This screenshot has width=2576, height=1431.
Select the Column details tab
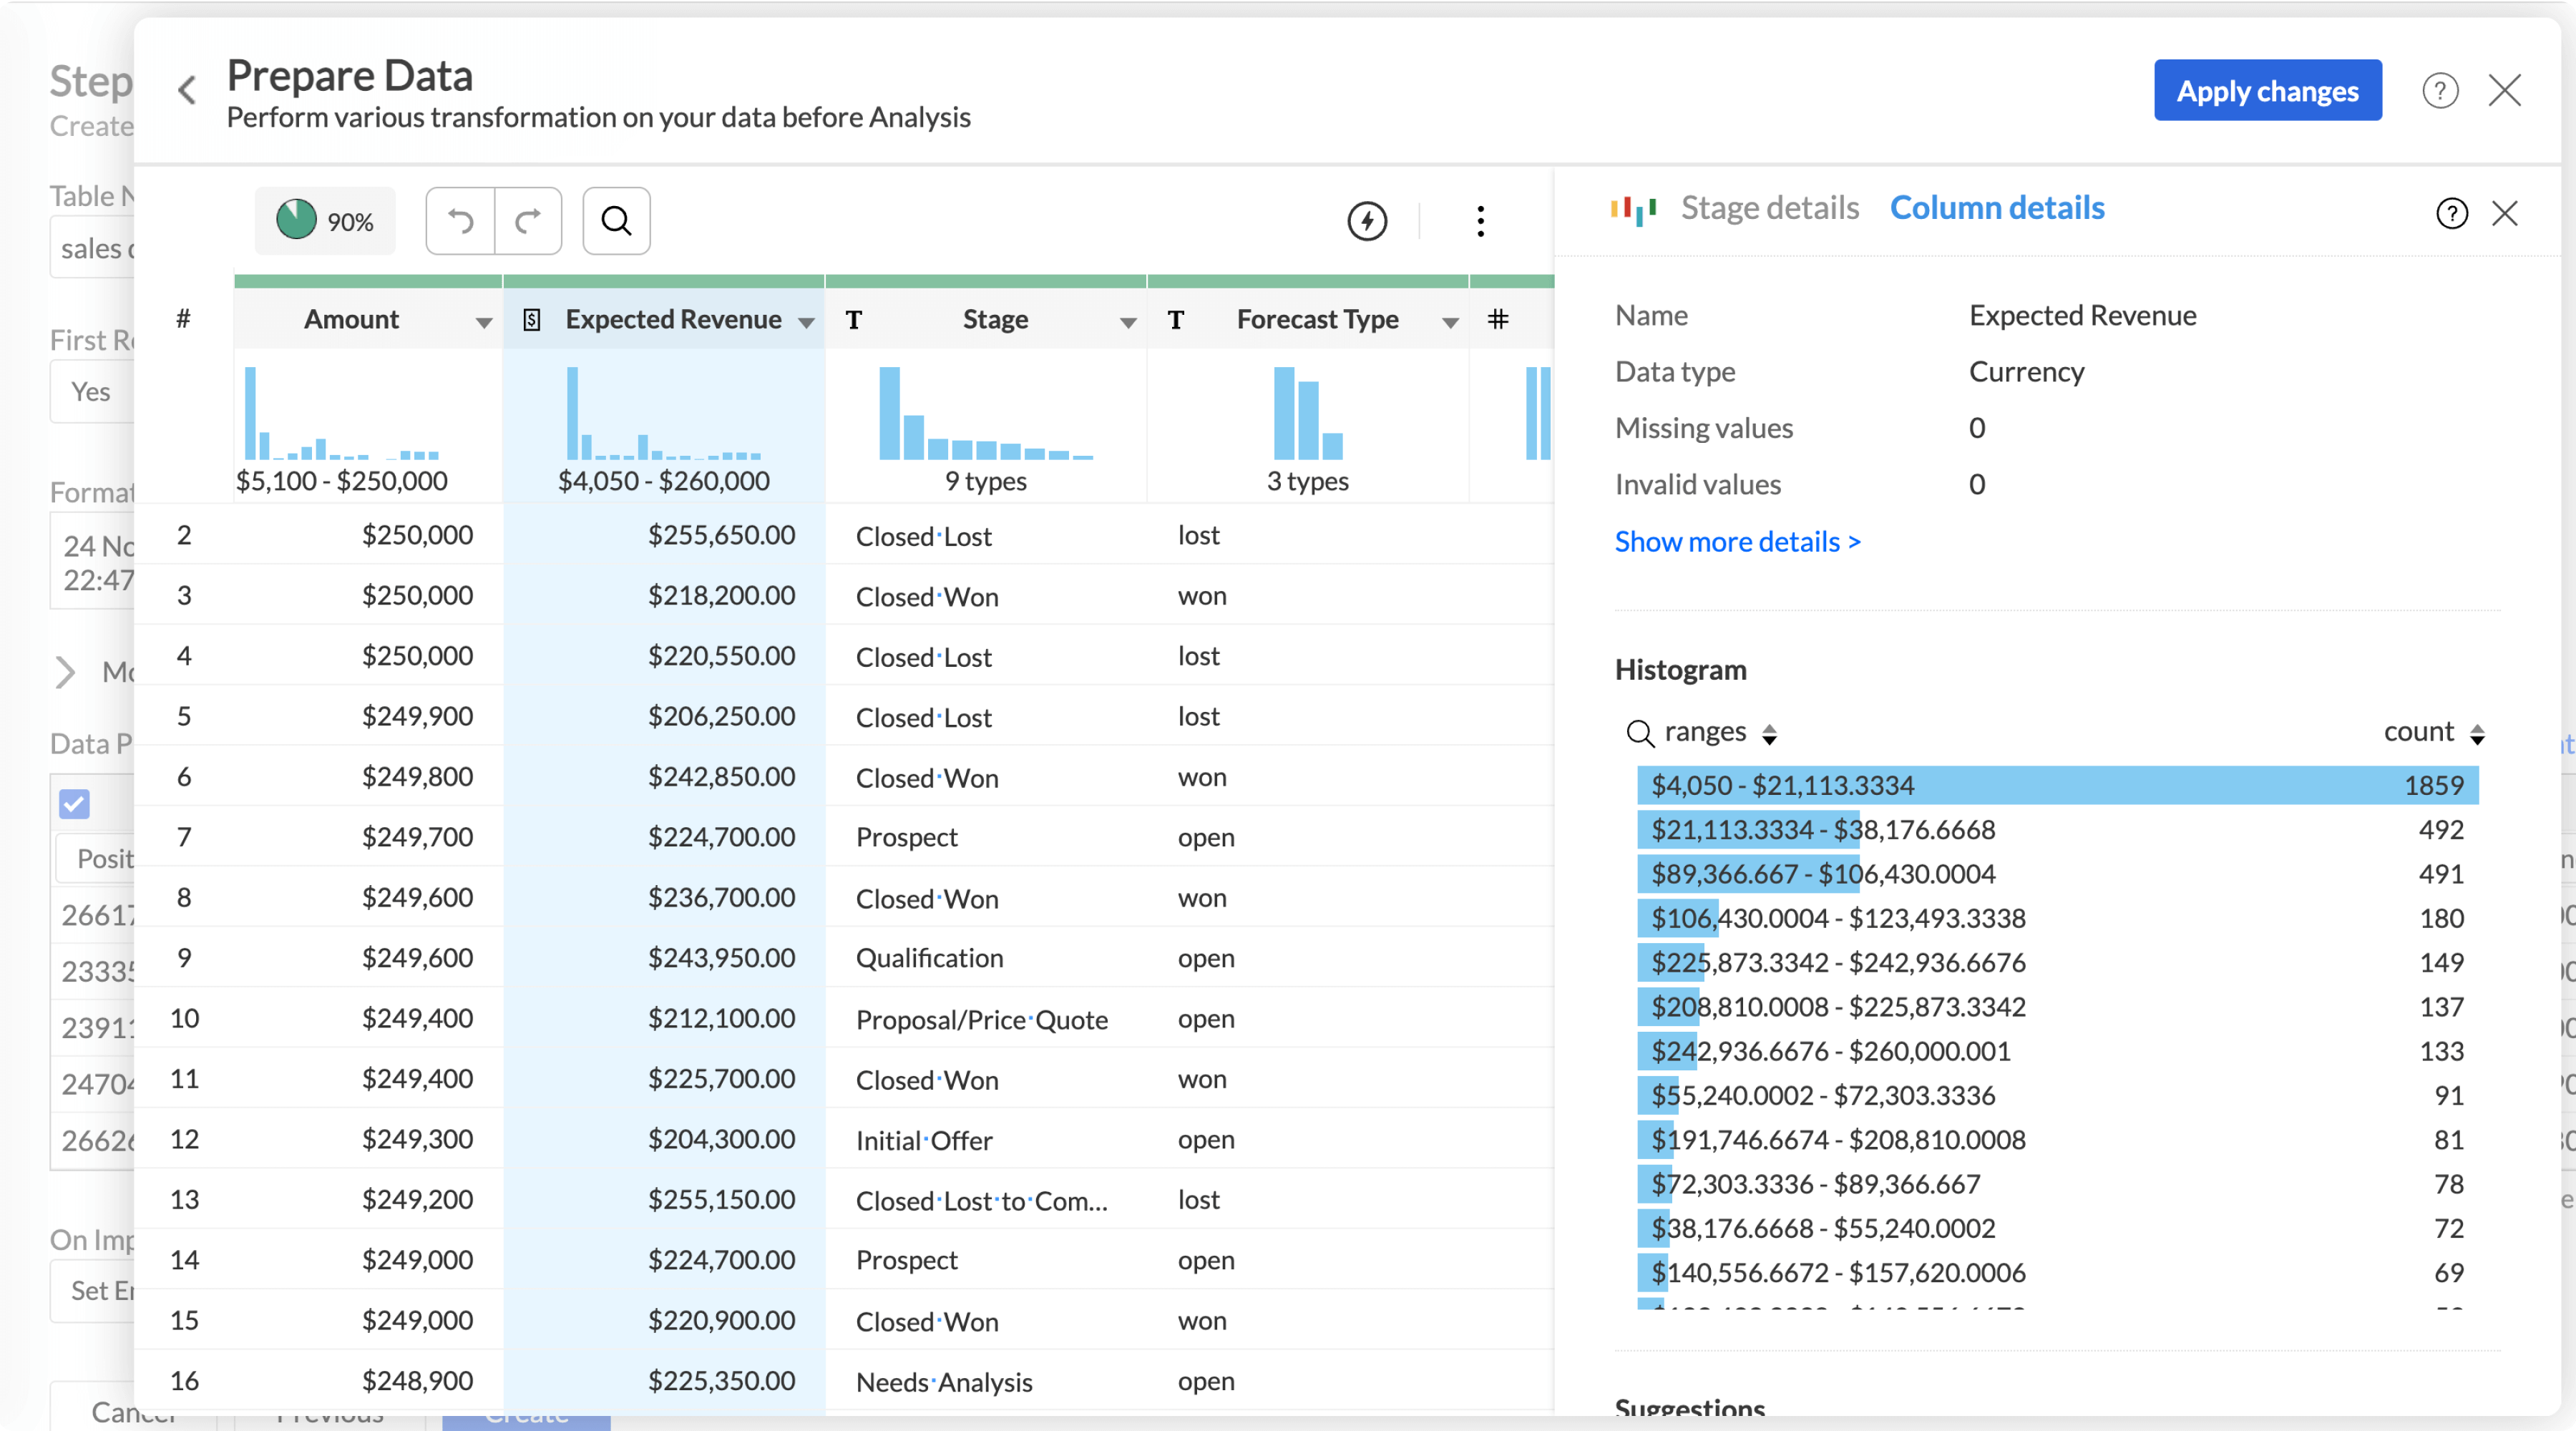[x=1996, y=208]
